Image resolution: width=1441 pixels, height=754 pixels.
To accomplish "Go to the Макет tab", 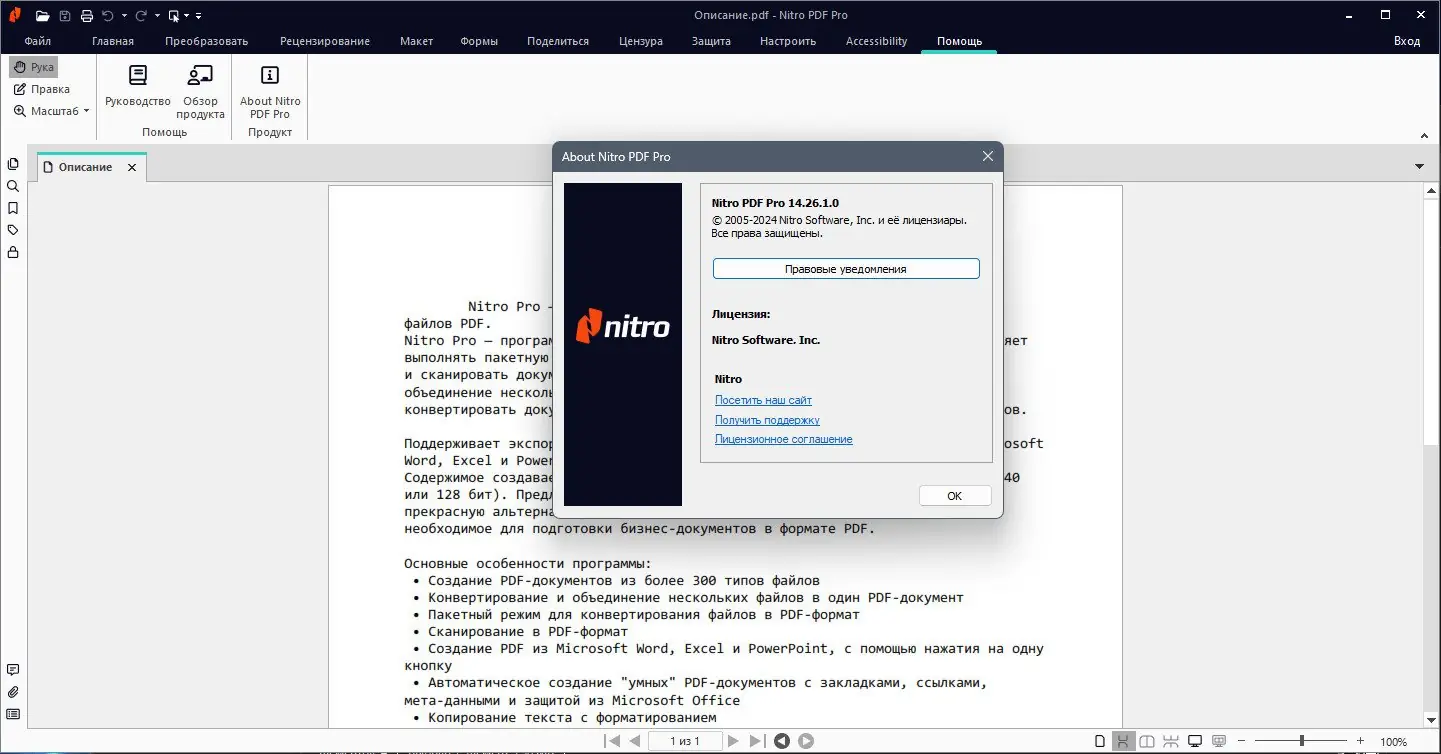I will click(416, 41).
